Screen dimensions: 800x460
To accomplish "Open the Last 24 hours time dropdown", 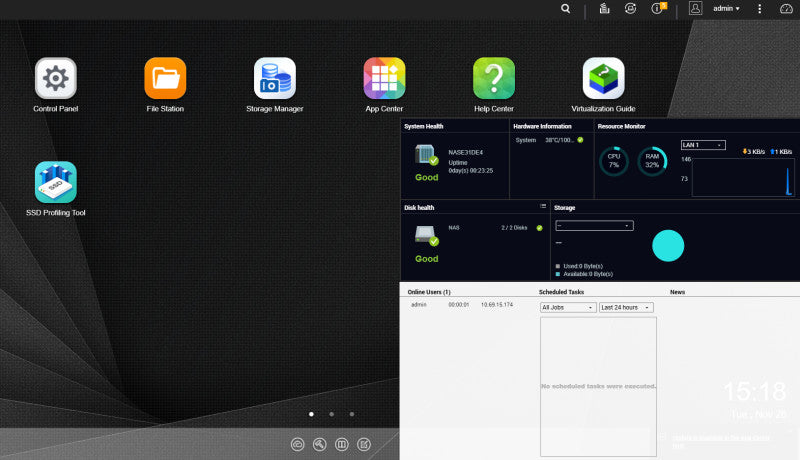I will tap(626, 308).
